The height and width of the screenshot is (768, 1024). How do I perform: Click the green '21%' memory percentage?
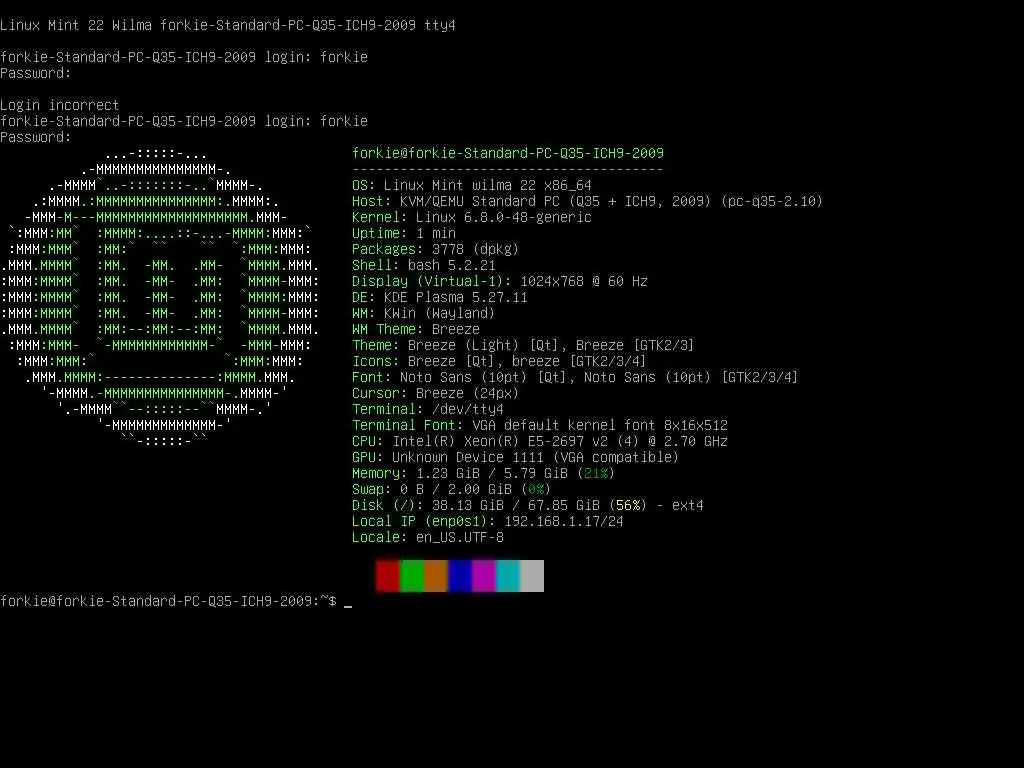pos(596,473)
